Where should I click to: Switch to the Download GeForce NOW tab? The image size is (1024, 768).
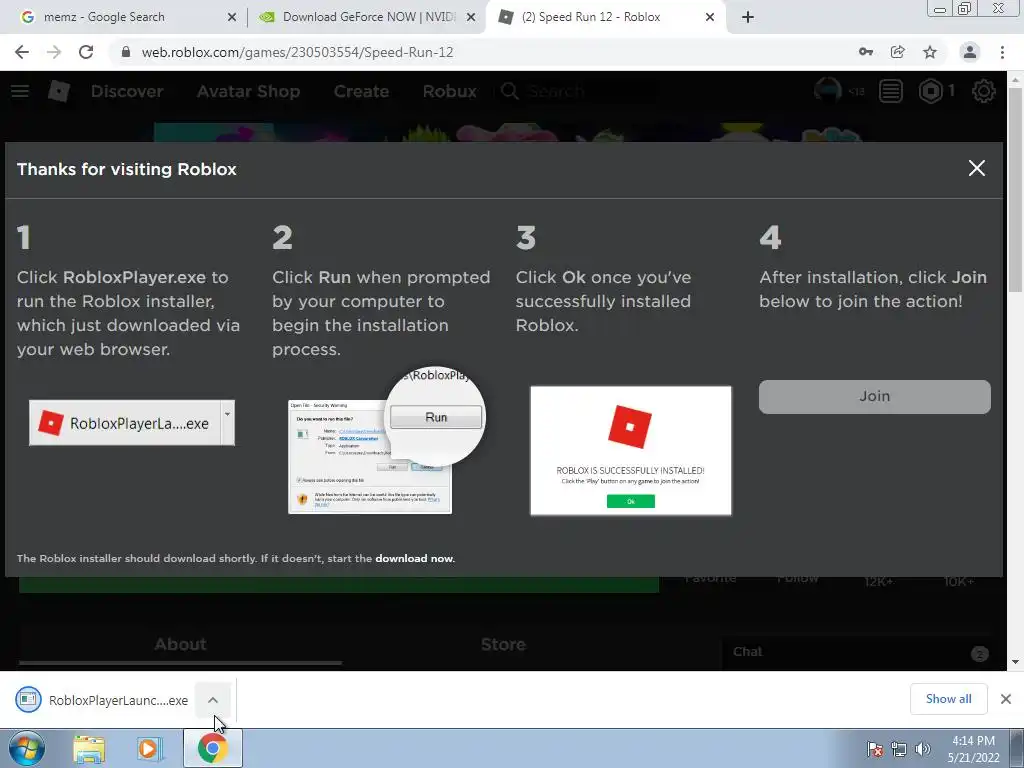(x=366, y=18)
